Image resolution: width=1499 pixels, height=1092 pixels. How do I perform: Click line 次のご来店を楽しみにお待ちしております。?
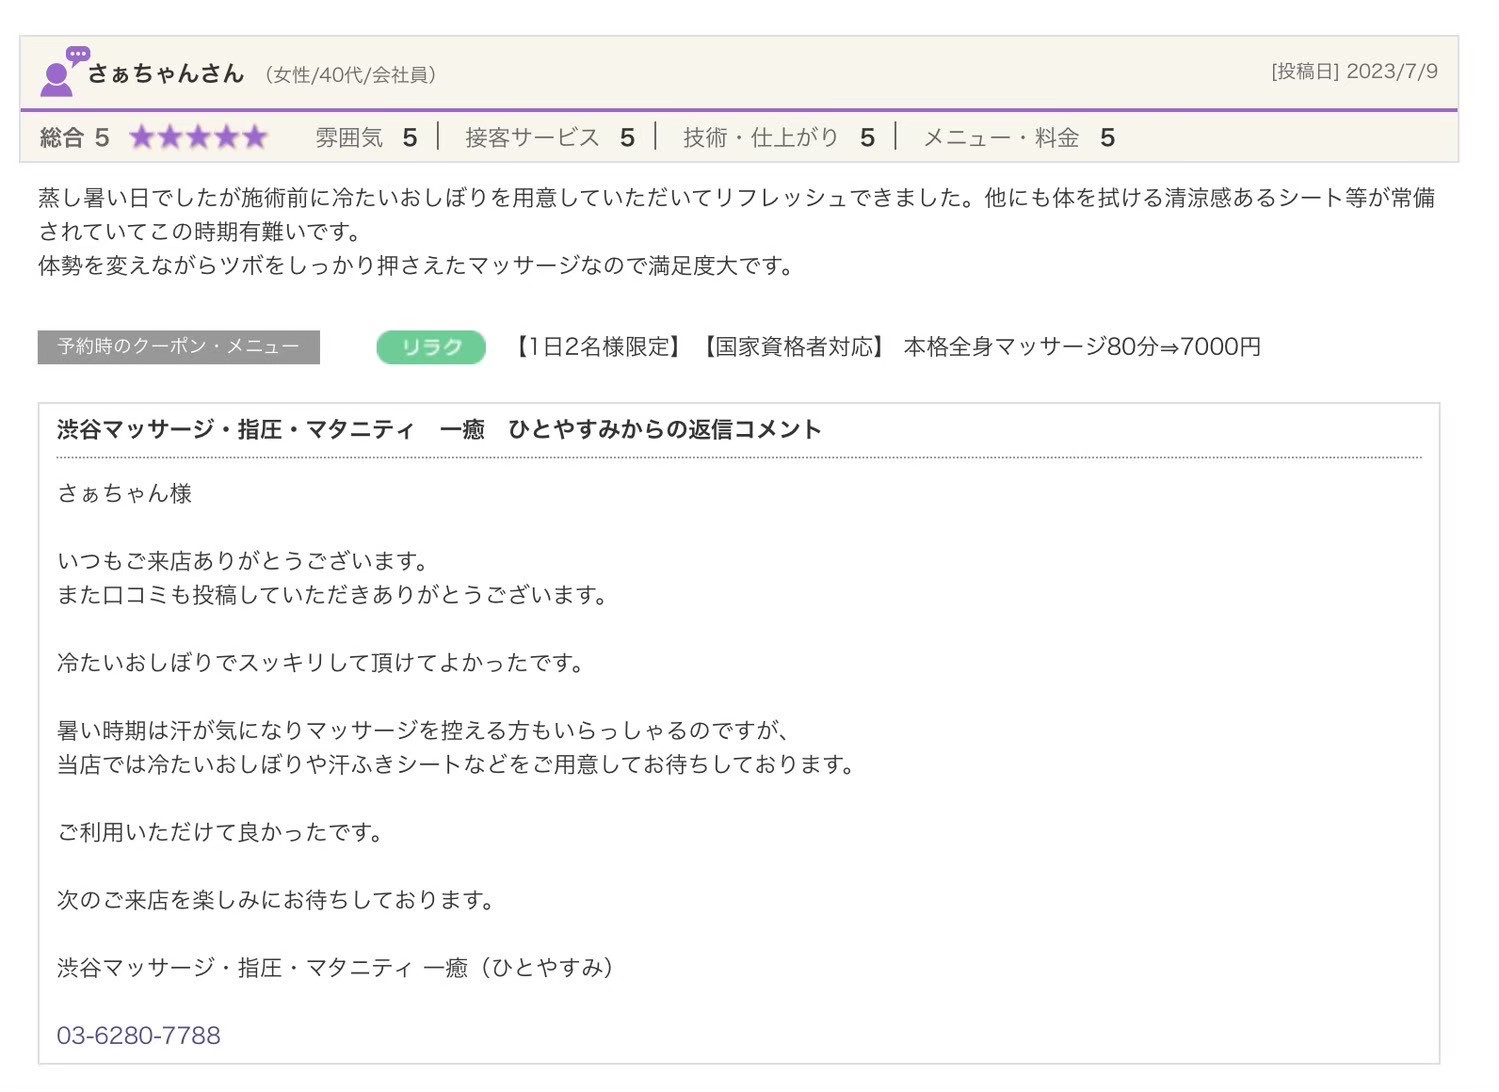coord(277,900)
